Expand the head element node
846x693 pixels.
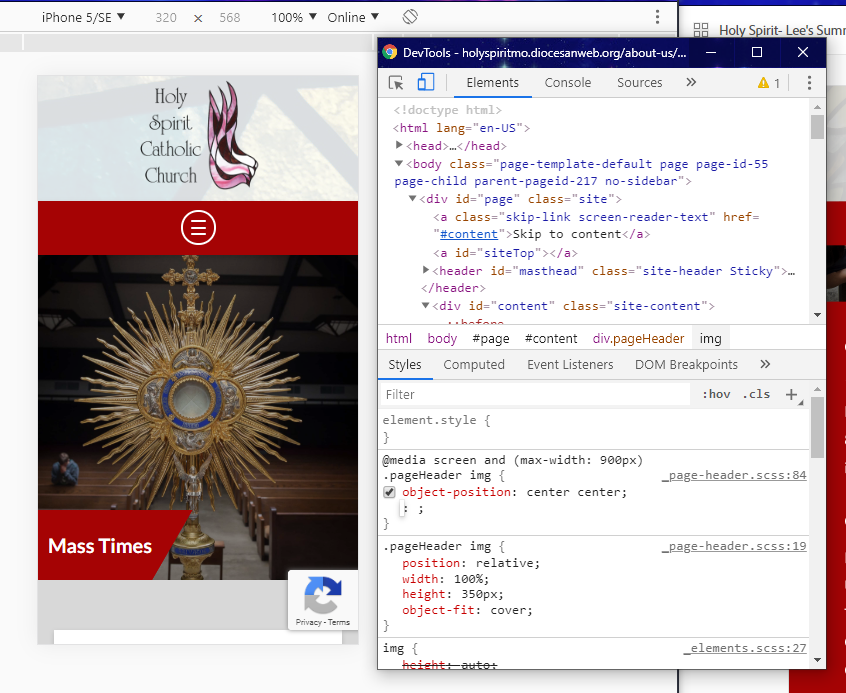399,146
